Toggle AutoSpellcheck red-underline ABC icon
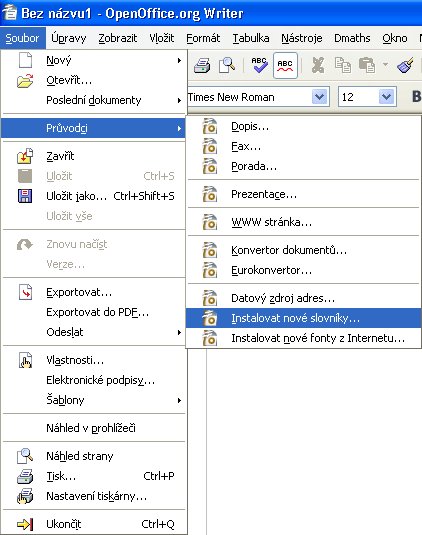Screen dimensions: 422x535 (285, 65)
